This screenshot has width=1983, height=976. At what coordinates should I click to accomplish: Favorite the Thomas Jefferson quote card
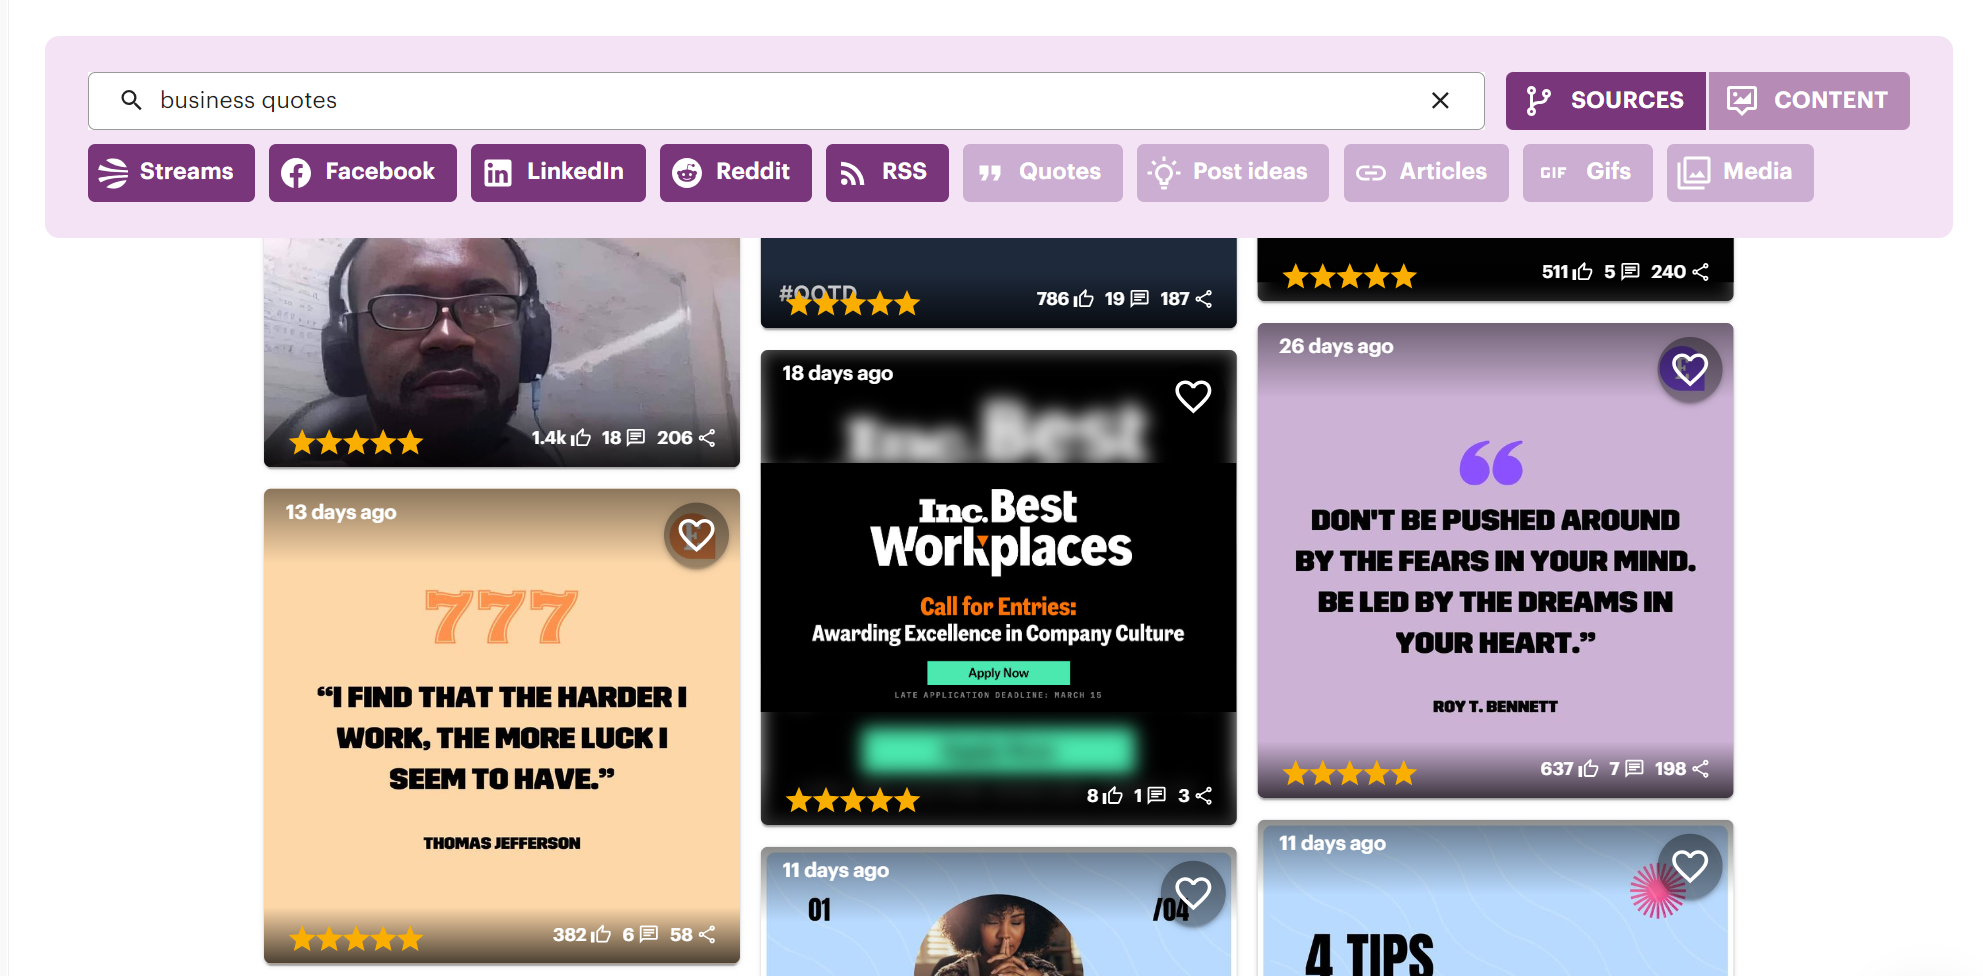(x=696, y=535)
